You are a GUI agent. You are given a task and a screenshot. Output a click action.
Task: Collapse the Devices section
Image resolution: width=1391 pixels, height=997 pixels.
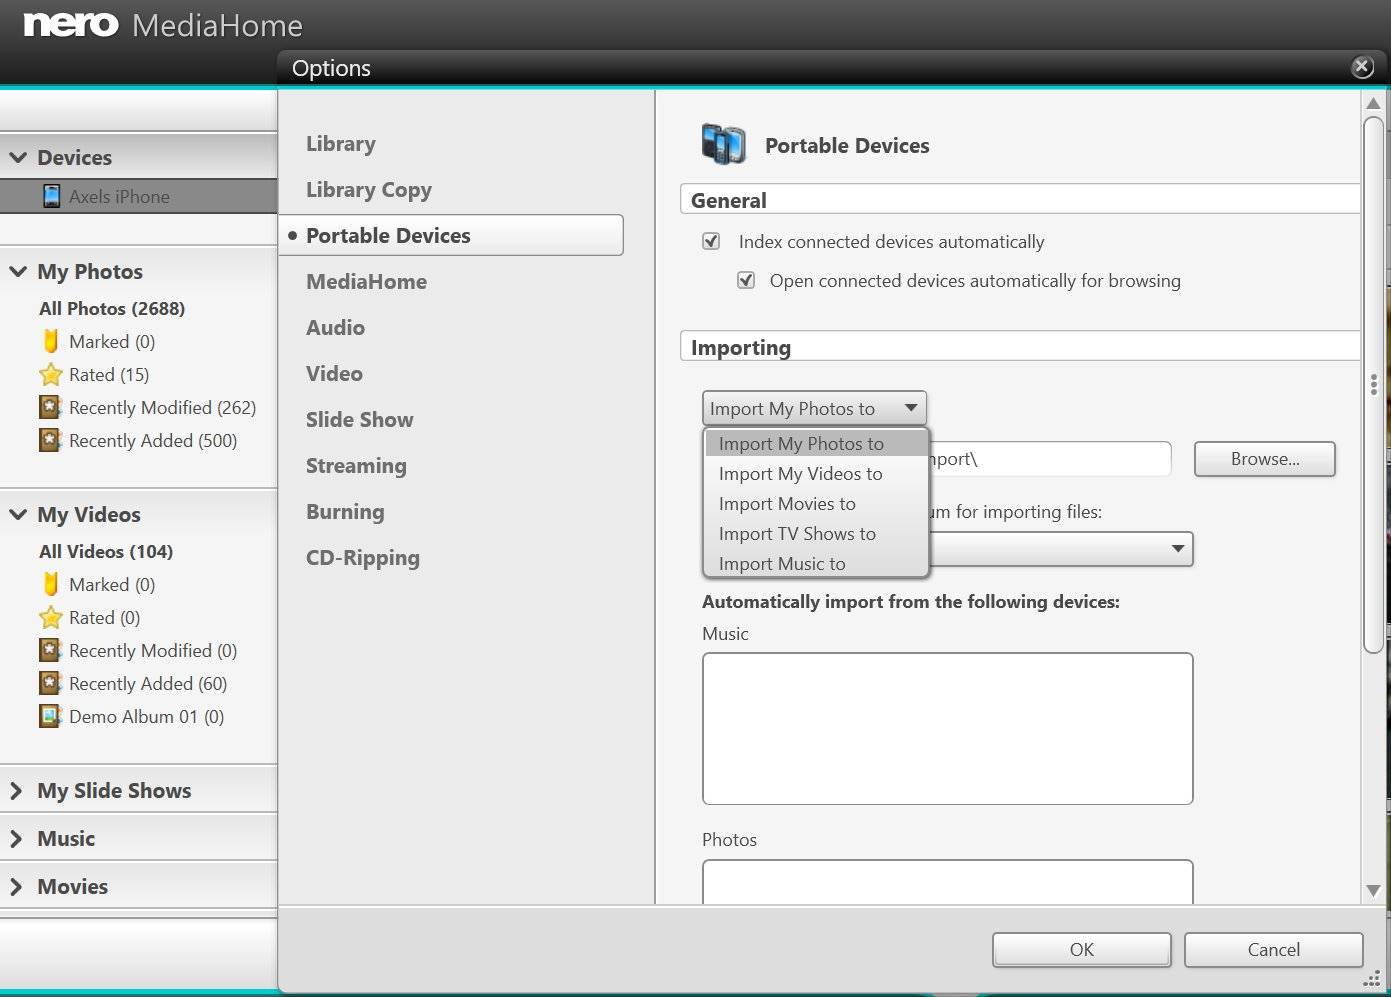tap(18, 157)
